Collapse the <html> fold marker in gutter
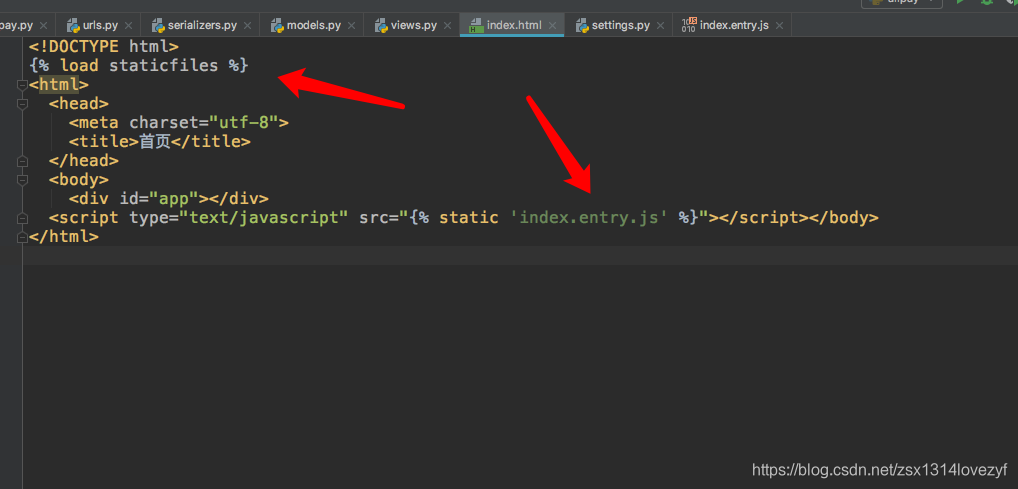1018x489 pixels. click(23, 85)
